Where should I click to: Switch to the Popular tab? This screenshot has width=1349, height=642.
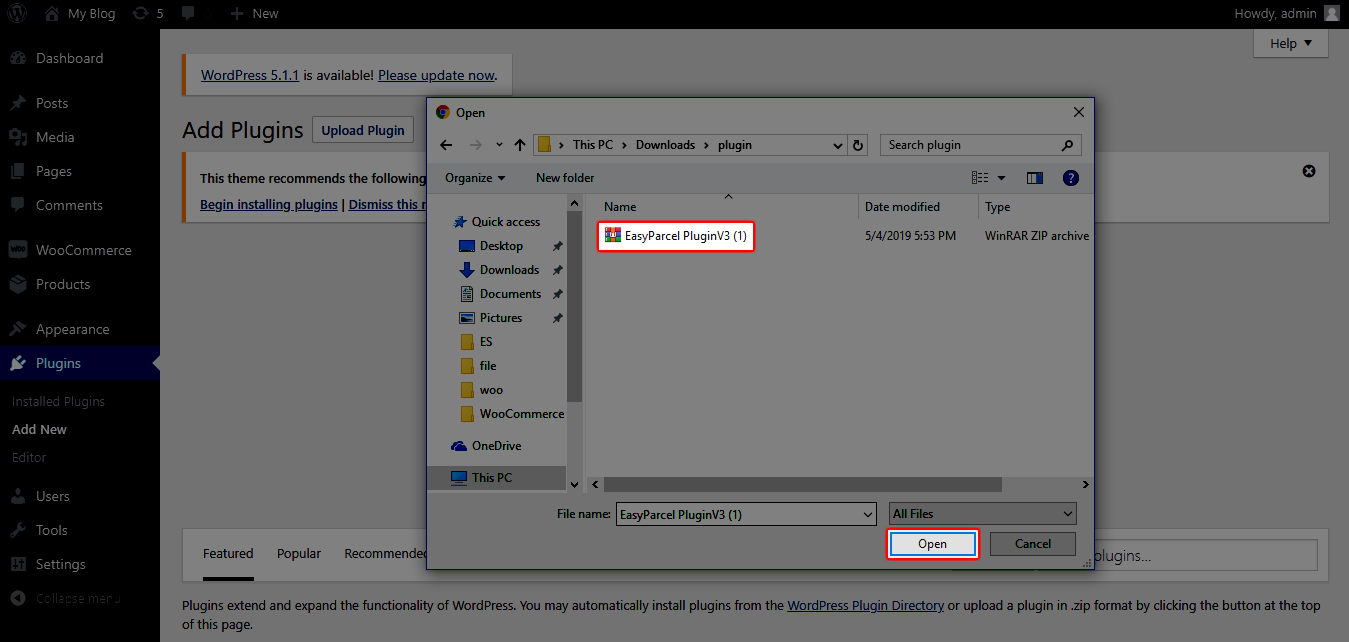tap(299, 553)
